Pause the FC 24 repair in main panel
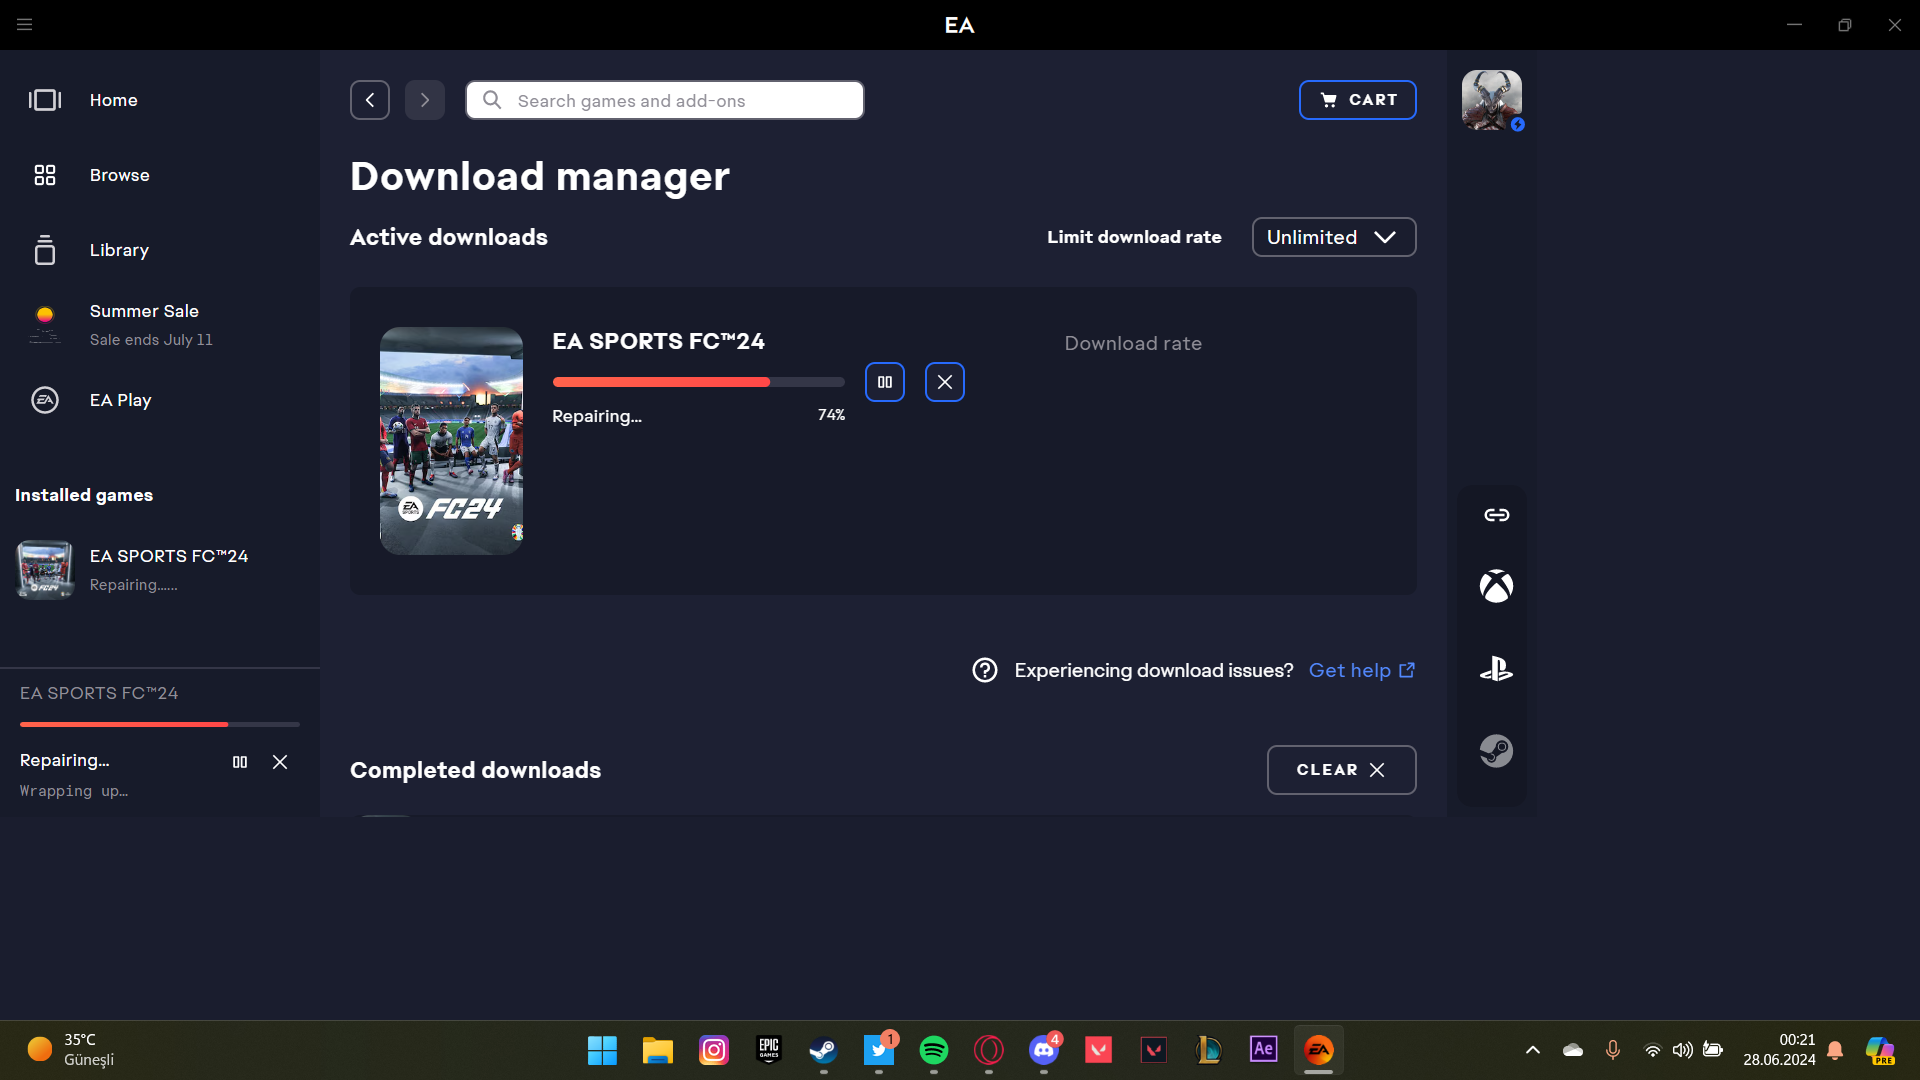Viewport: 1920px width, 1080px height. coord(885,382)
